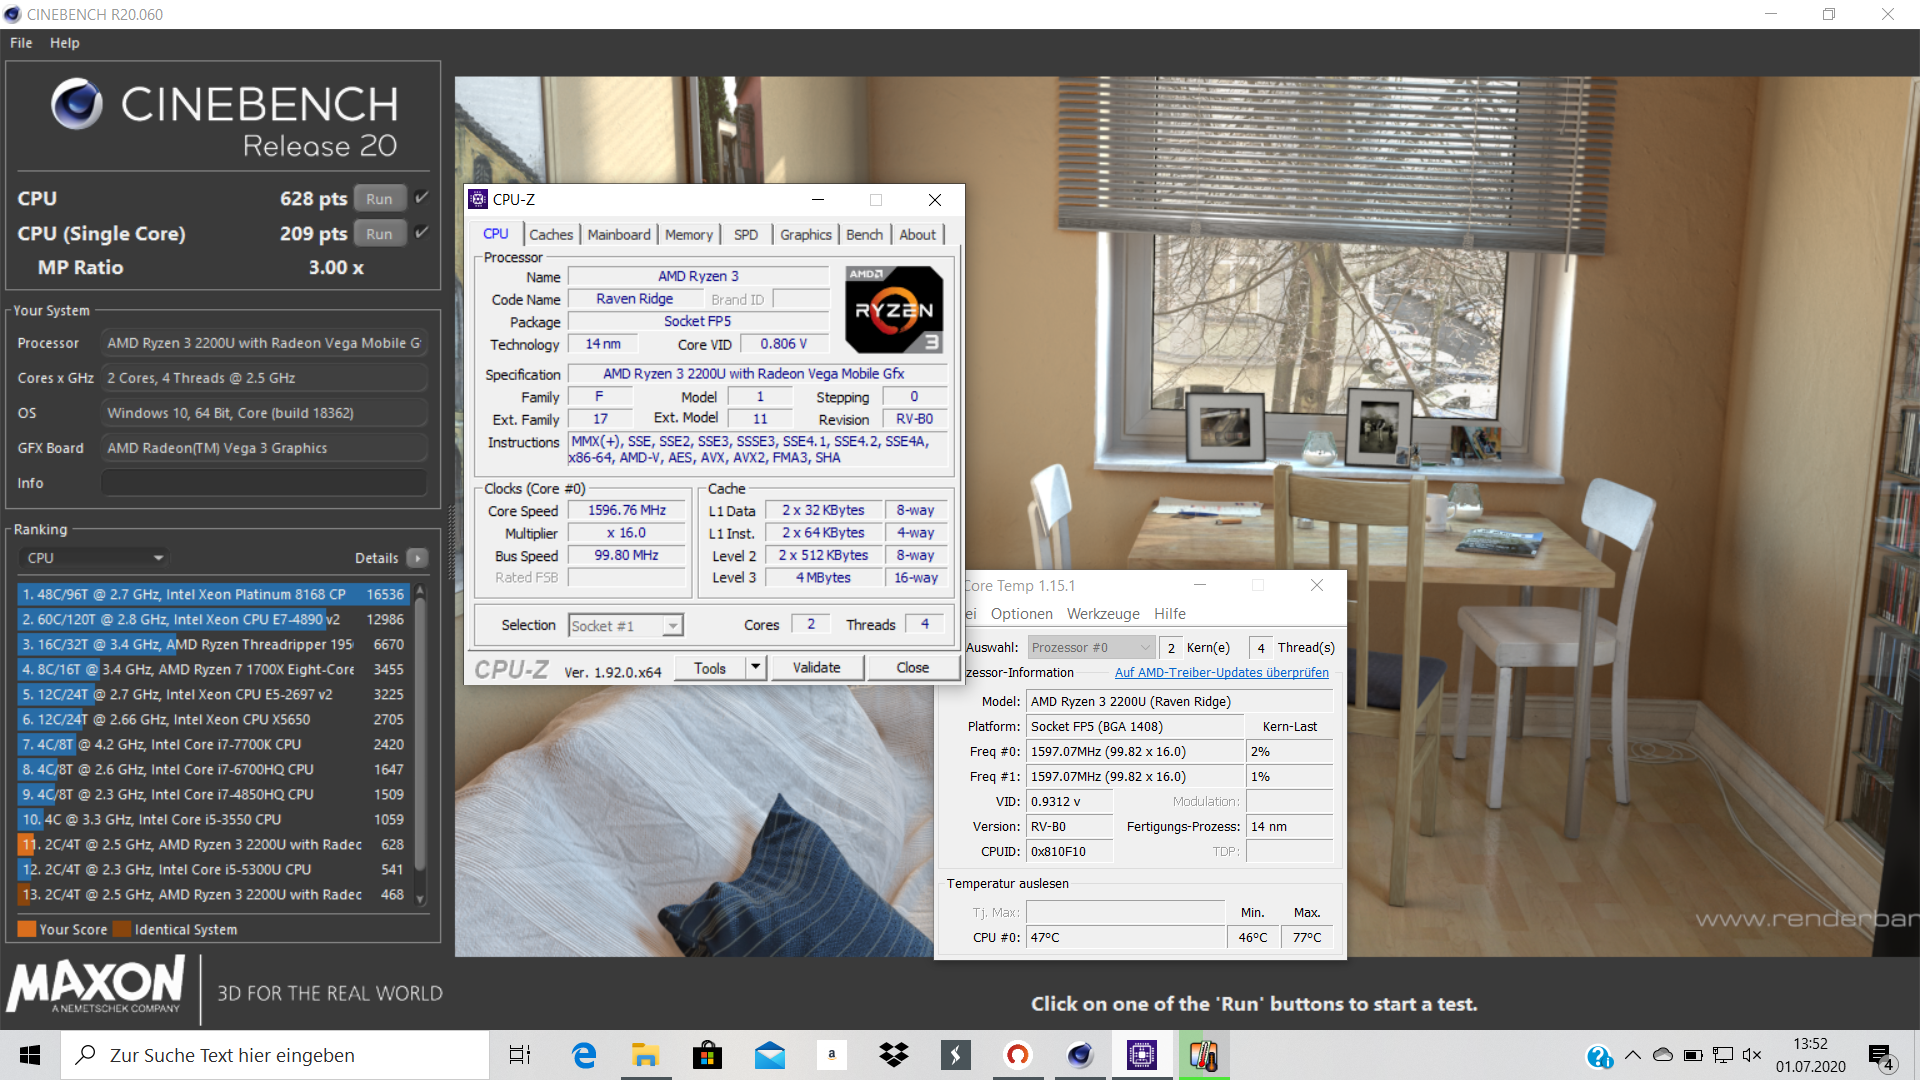
Task: Open the Cinebench File menu
Action: [x=21, y=43]
